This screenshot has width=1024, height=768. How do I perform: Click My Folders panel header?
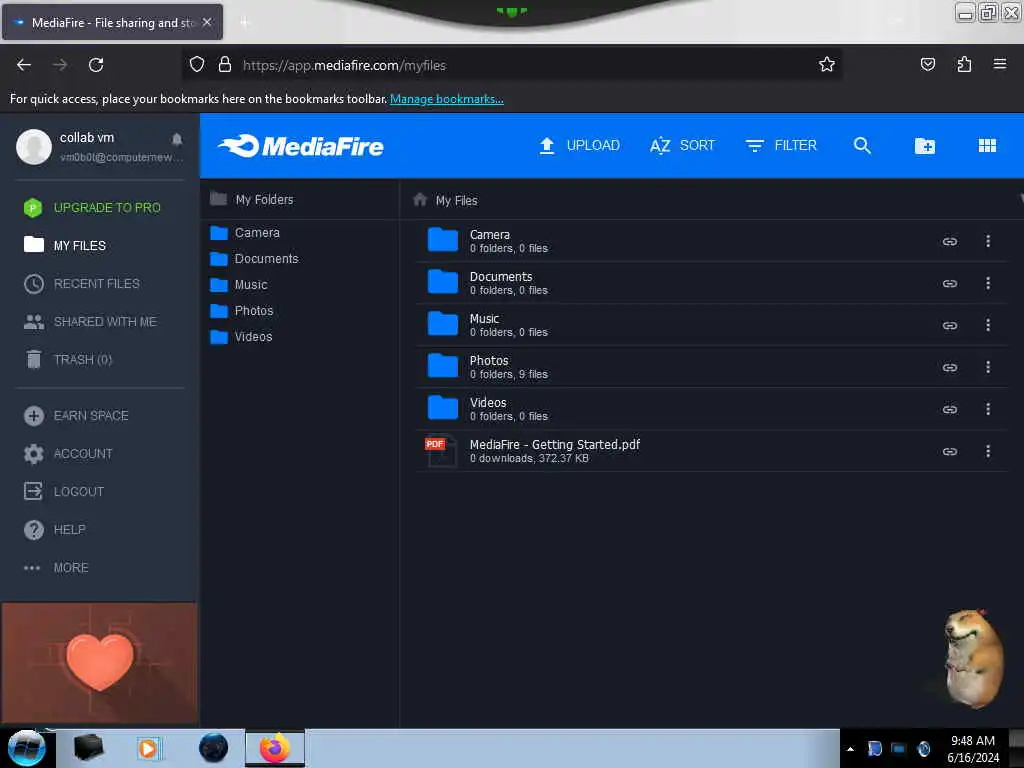click(251, 199)
